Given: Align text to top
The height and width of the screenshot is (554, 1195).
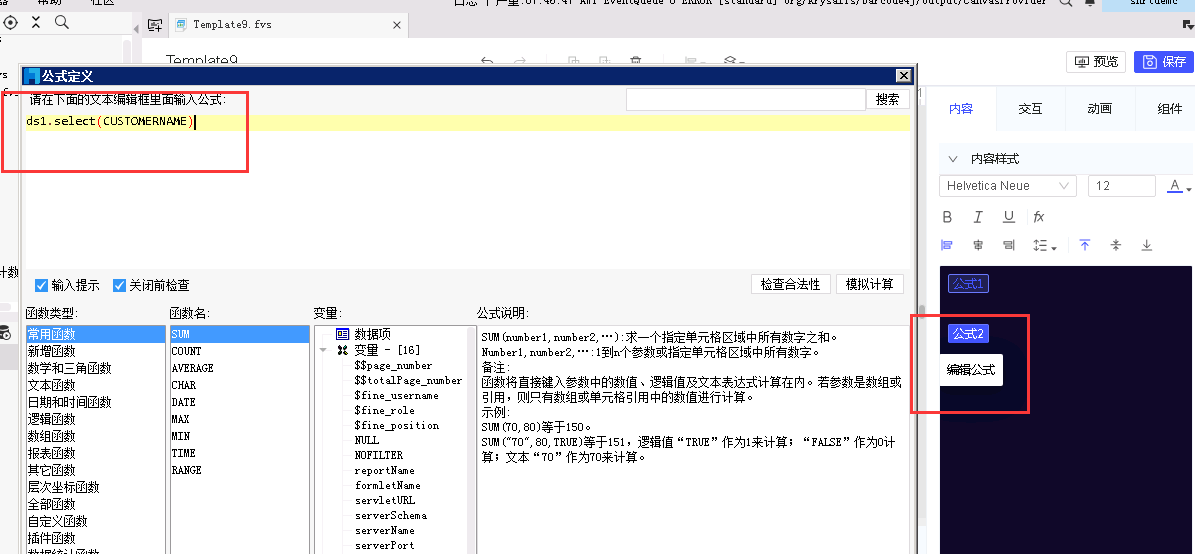Looking at the screenshot, I should click(x=1084, y=245).
